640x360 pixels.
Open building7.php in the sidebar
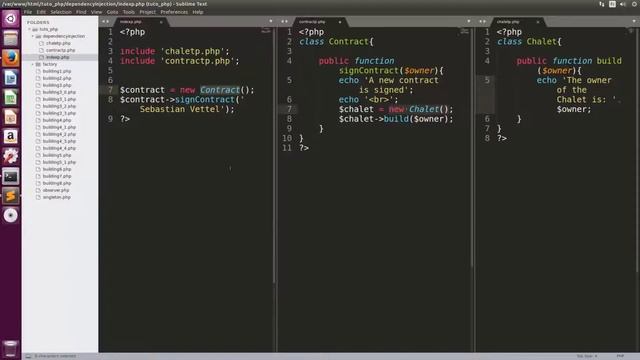(x=57, y=176)
